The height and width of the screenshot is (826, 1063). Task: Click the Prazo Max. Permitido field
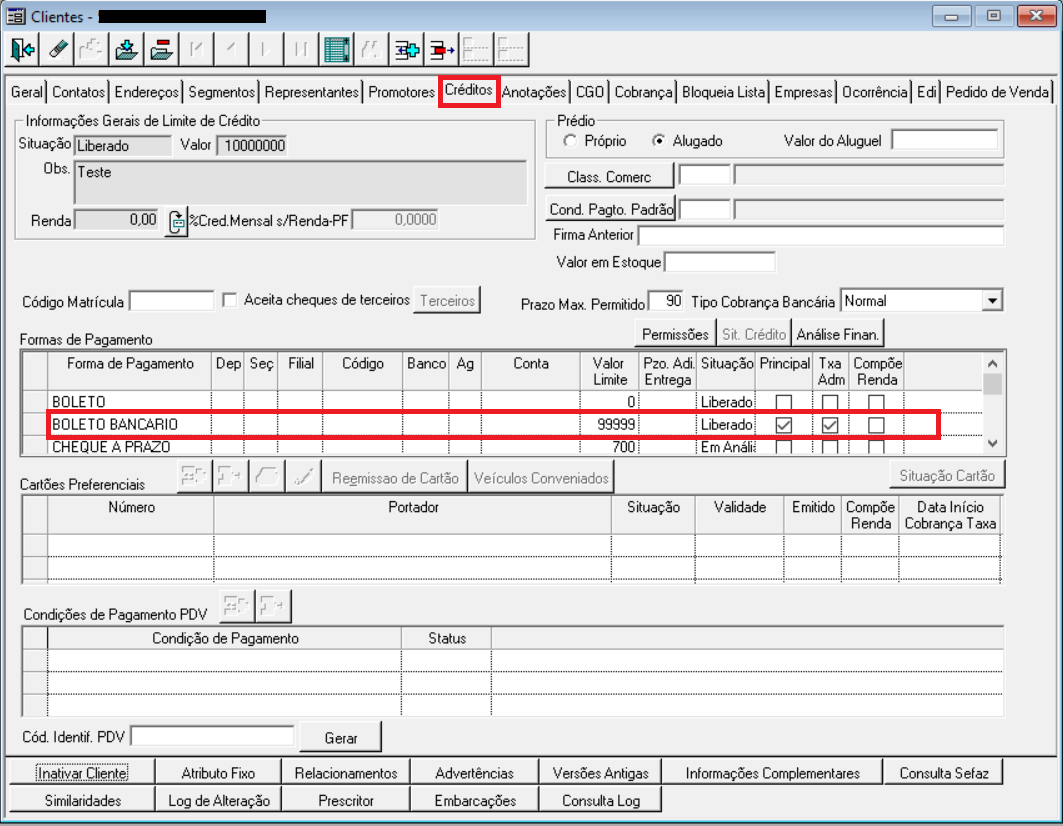[666, 301]
